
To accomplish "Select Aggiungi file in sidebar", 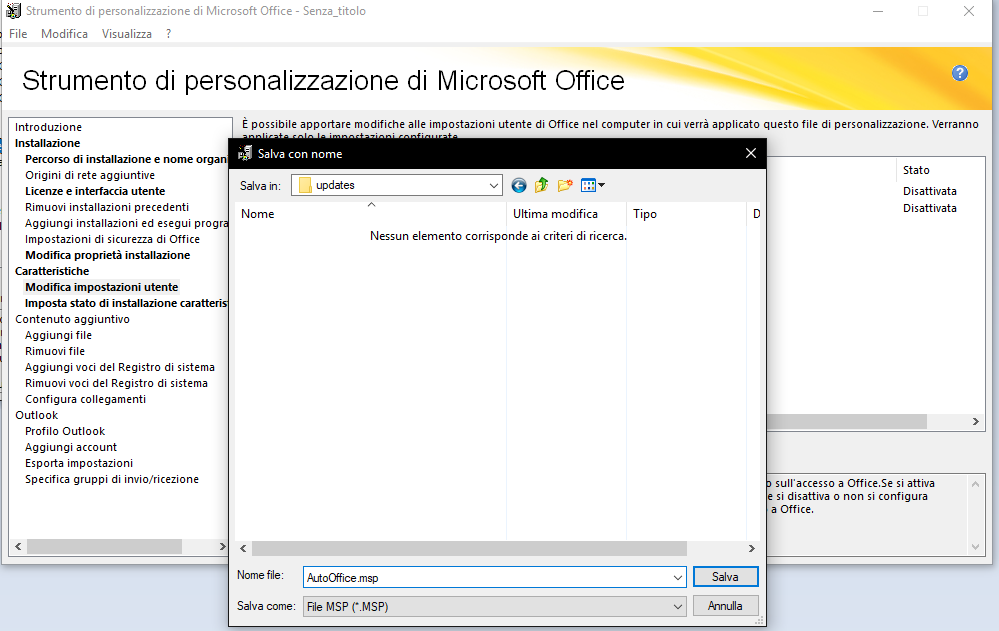I will [x=59, y=335].
